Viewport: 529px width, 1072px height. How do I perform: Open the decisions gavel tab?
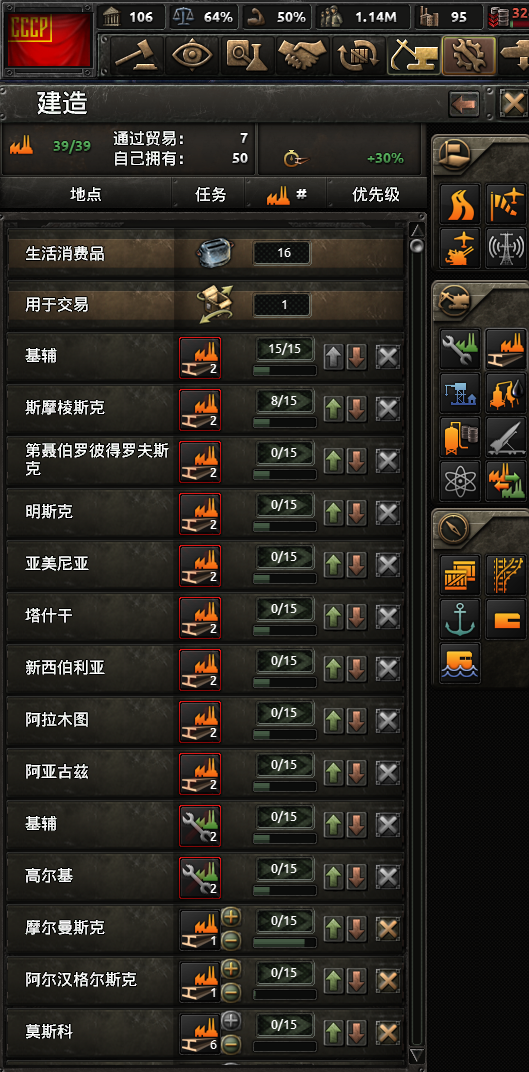[135, 55]
